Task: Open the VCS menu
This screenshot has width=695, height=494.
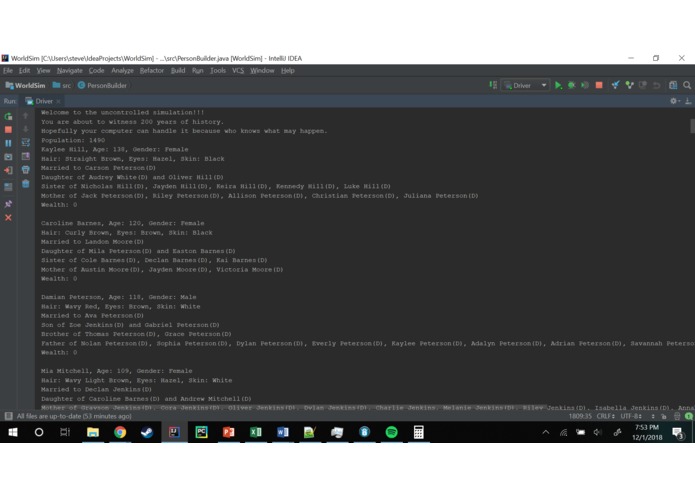Action: click(x=238, y=70)
